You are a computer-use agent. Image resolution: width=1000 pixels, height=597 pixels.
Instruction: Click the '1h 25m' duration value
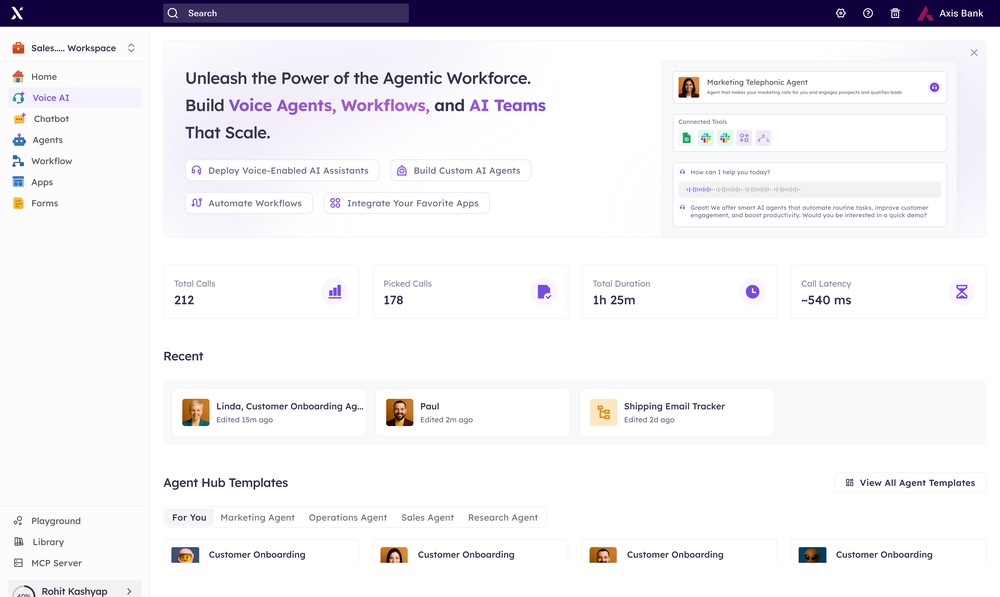coord(614,300)
